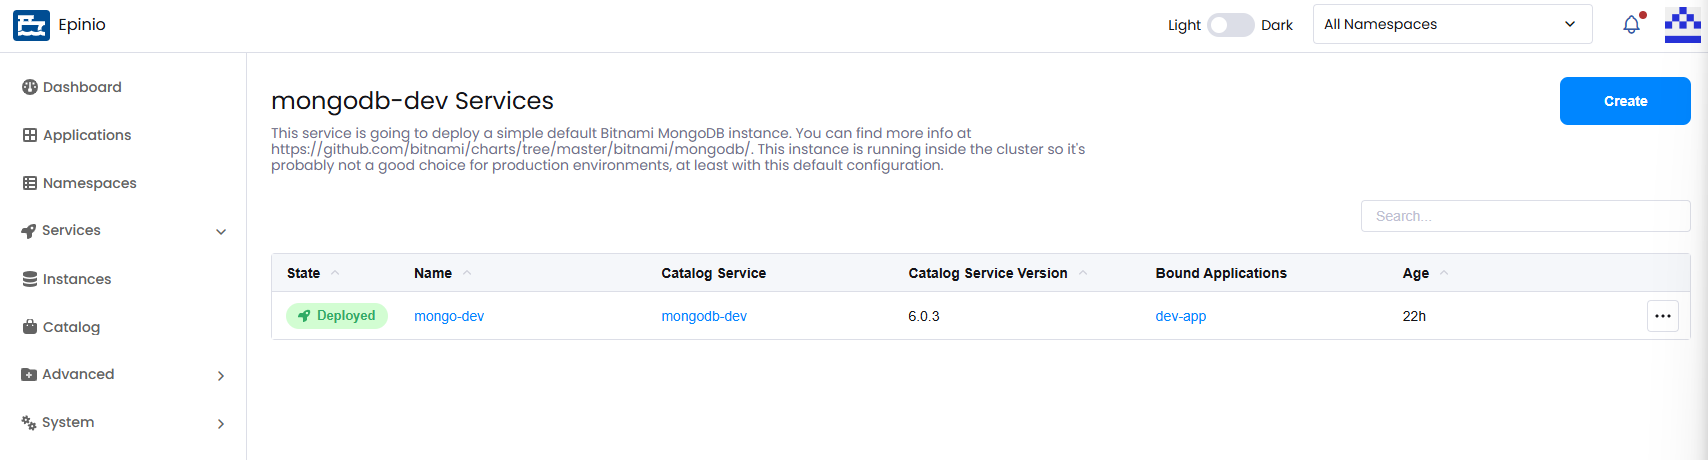The image size is (1708, 460).
Task: Click the Advanced folder-plus icon in the sidebar
Action: click(29, 374)
